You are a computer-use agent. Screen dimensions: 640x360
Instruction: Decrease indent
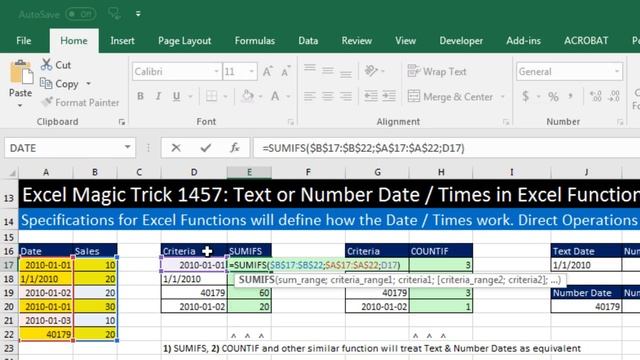[371, 96]
